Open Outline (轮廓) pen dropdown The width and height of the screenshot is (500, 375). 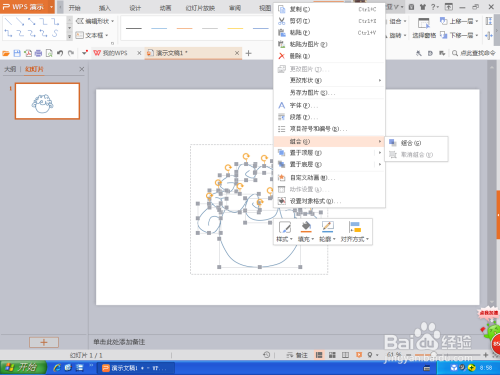pos(327,232)
